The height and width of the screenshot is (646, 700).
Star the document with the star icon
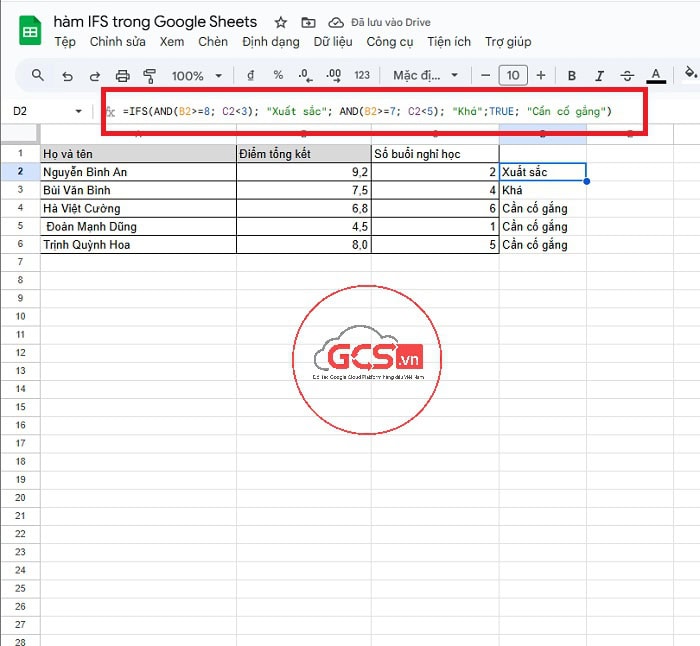[281, 22]
